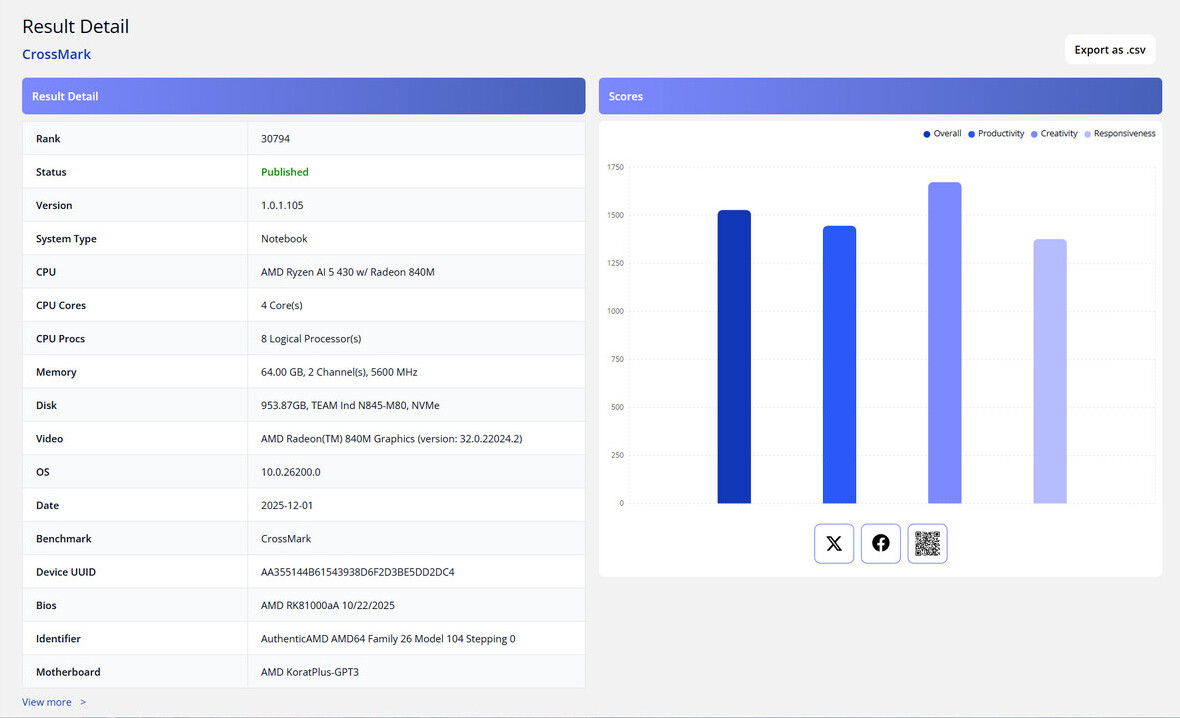Image resolution: width=1180 pixels, height=718 pixels.
Task: Click the Export as .csv button
Action: [x=1110, y=50]
